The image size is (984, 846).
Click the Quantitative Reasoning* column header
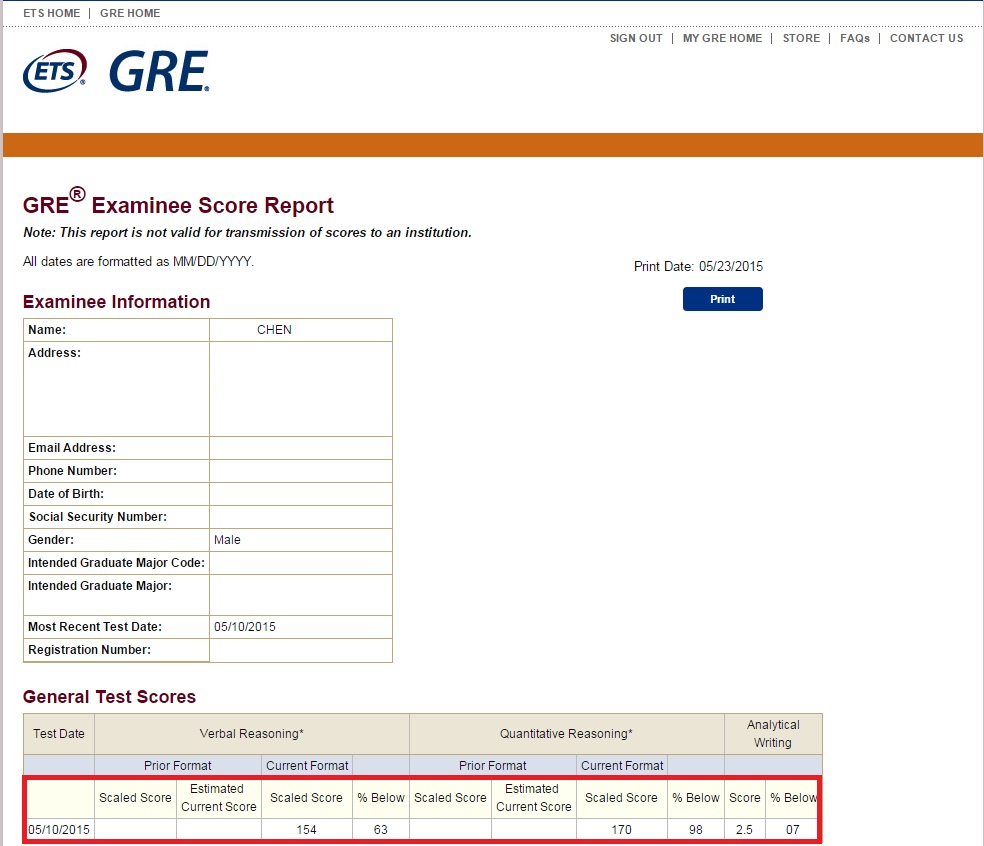pos(566,734)
